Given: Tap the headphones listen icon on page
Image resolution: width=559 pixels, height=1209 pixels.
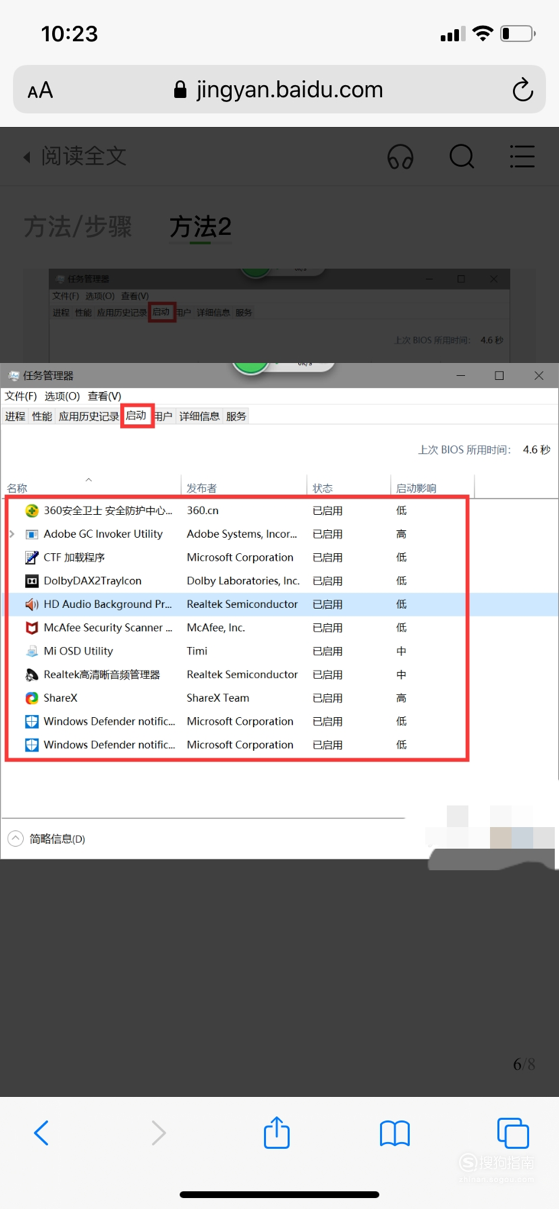Looking at the screenshot, I should 401,157.
